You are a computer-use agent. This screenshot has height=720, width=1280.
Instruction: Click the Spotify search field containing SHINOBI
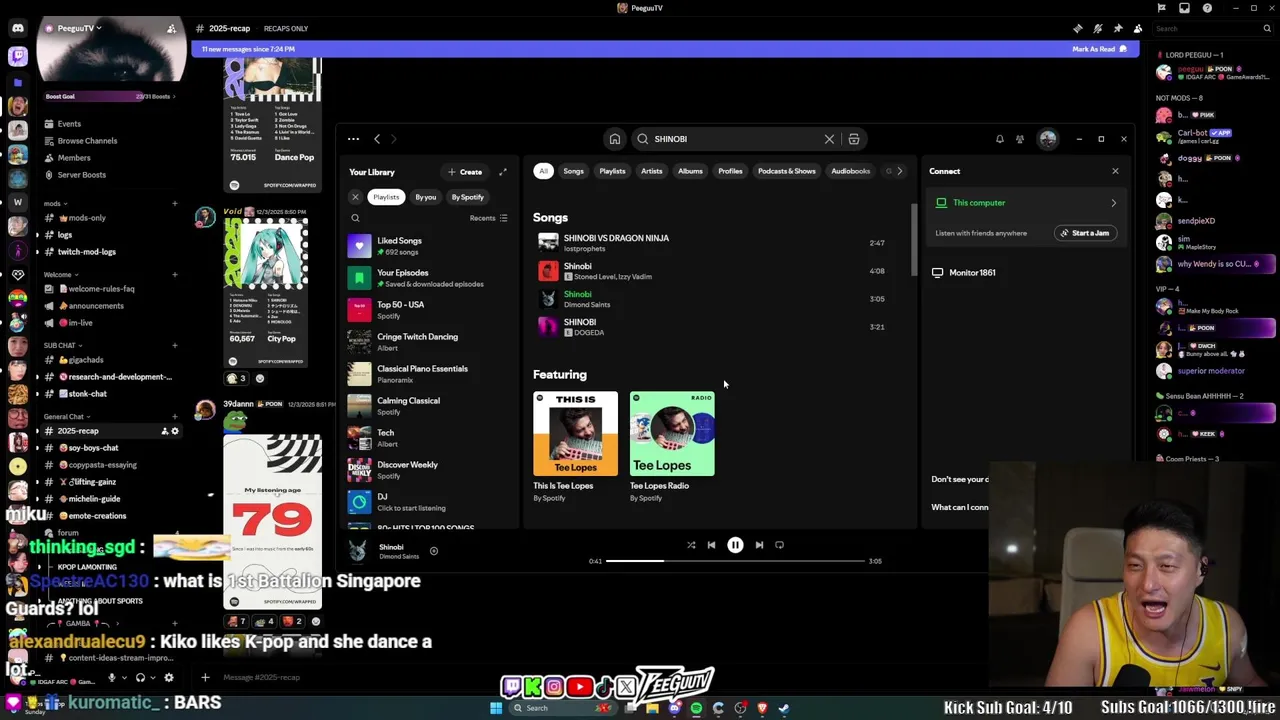click(737, 139)
